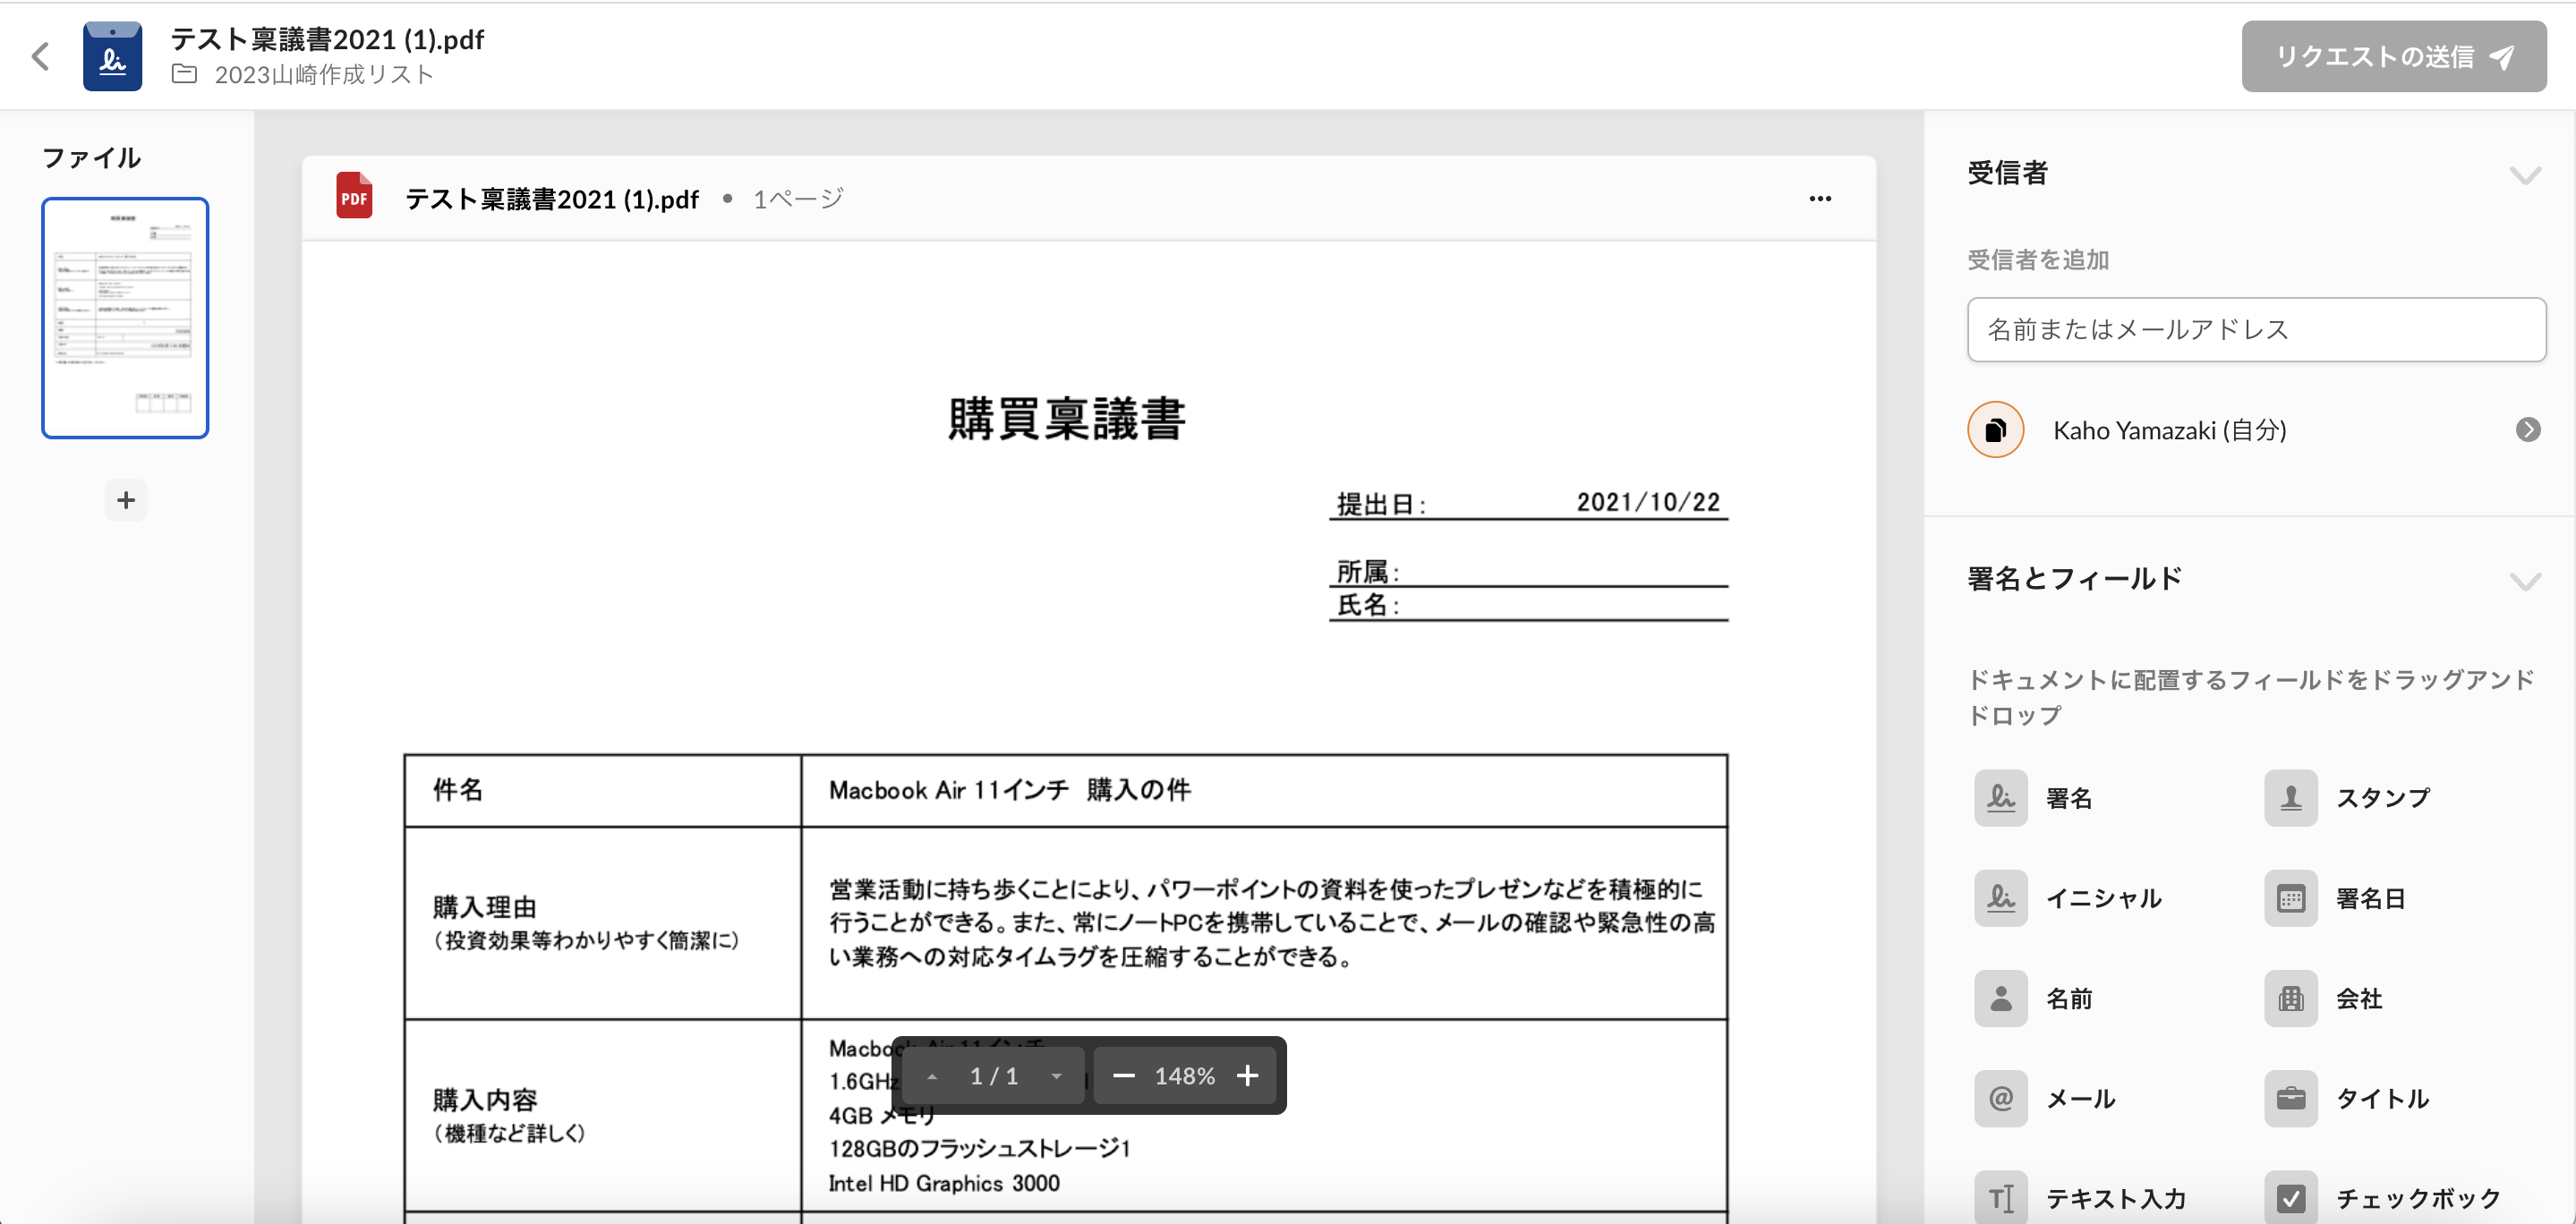Open Kaho Yamazaki recipient options arrow
The height and width of the screenshot is (1224, 2576).
pyautogui.click(x=2527, y=429)
